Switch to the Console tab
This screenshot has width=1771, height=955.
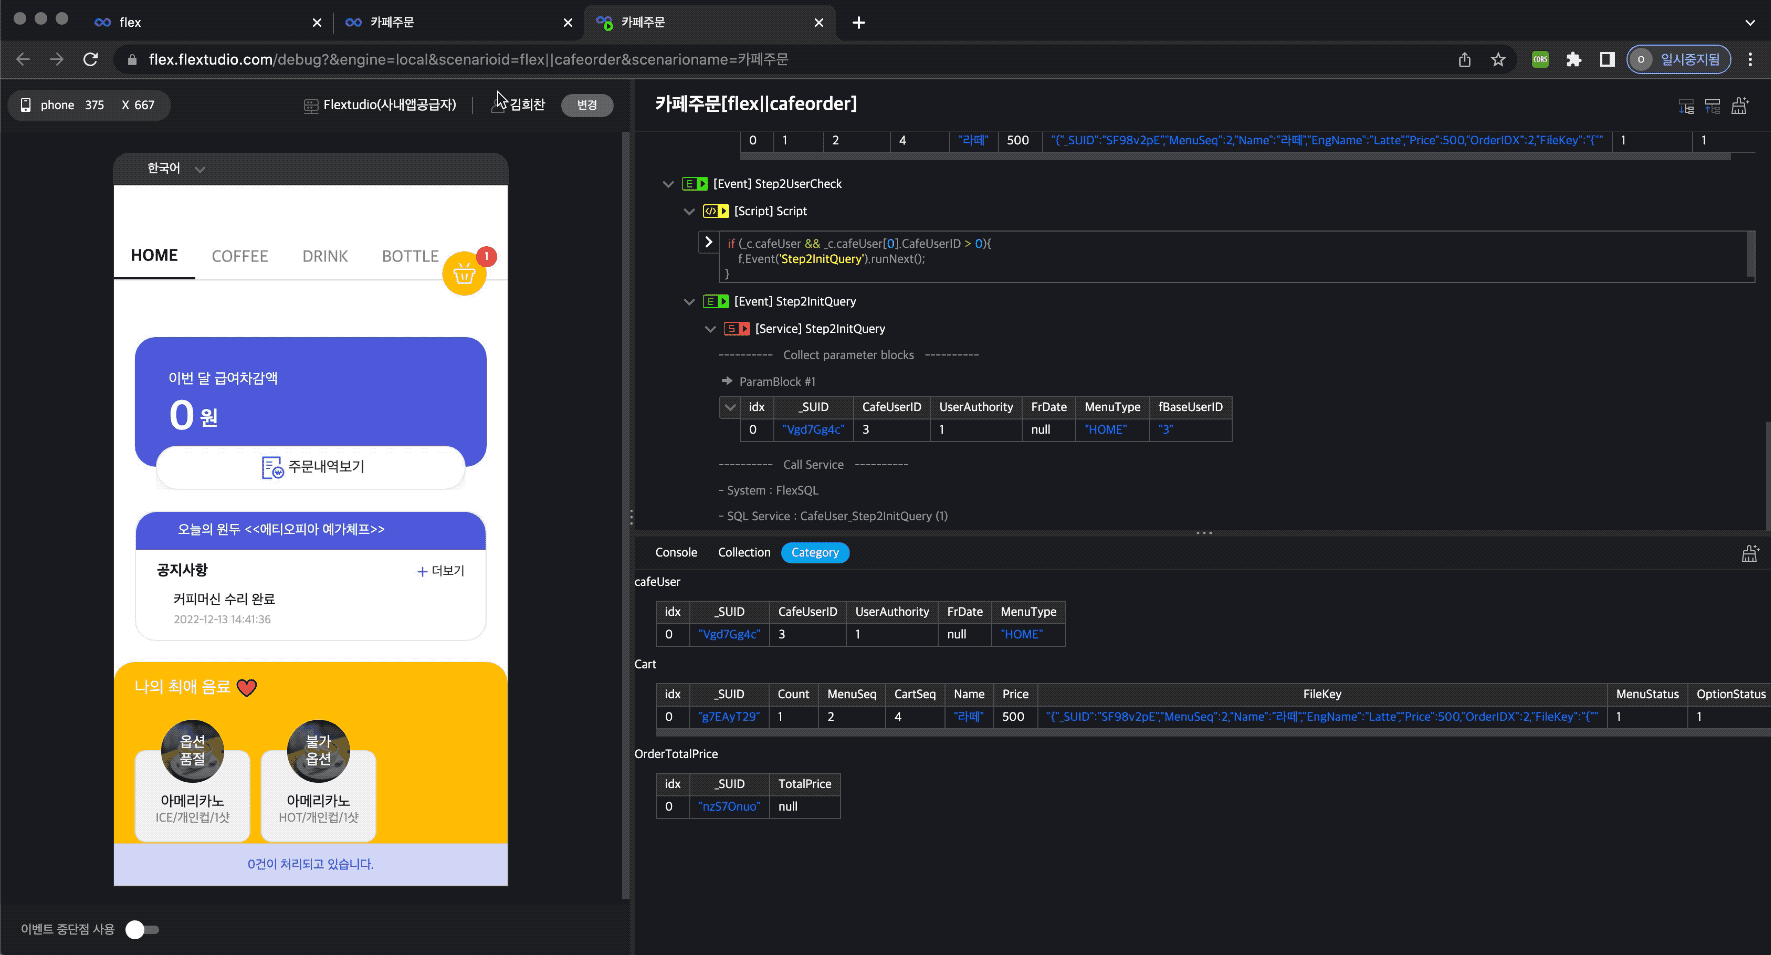click(676, 553)
